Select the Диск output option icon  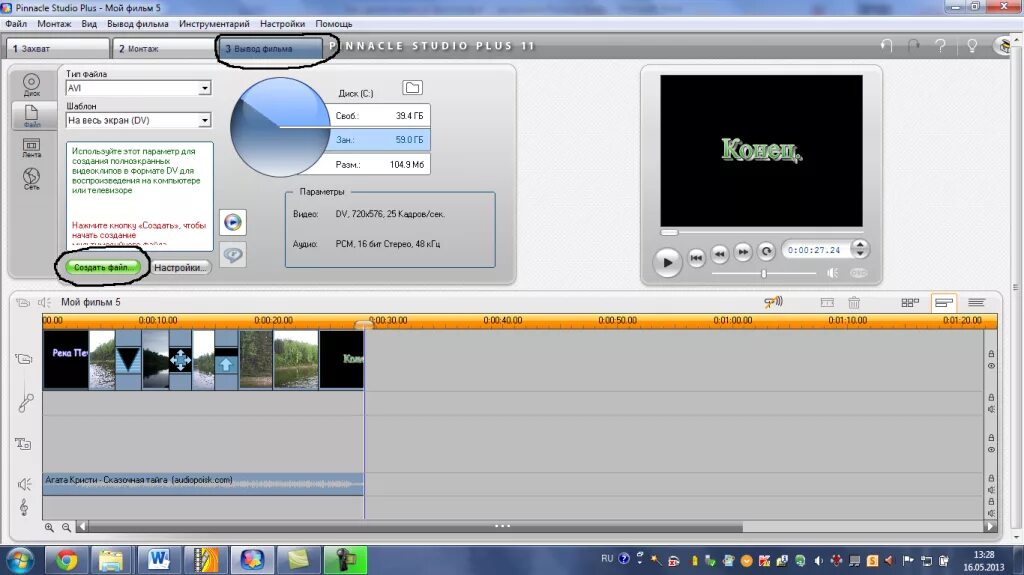click(31, 85)
